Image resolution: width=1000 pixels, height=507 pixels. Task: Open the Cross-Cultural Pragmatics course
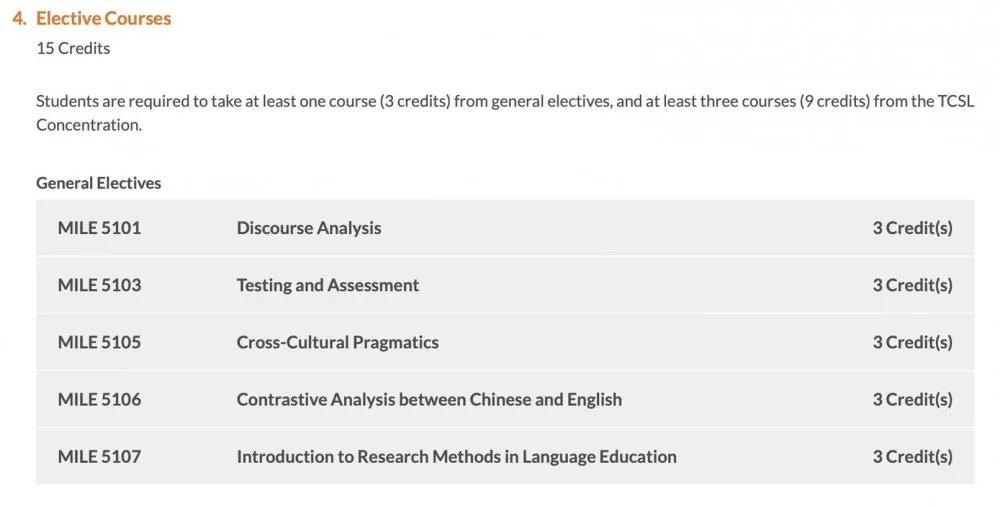point(338,342)
